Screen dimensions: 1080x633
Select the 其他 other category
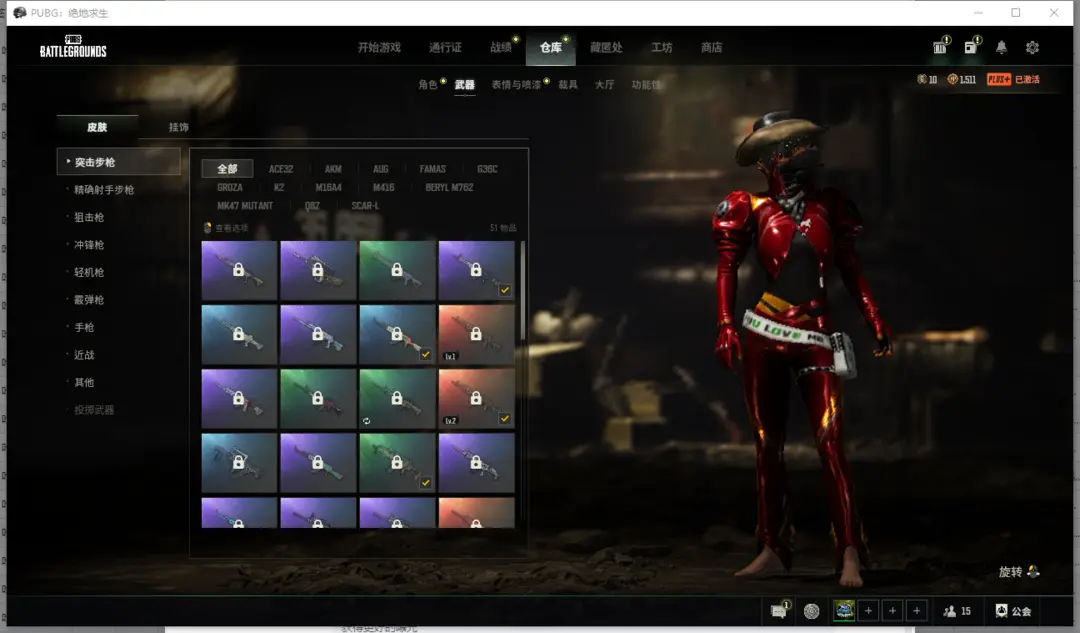pos(84,382)
